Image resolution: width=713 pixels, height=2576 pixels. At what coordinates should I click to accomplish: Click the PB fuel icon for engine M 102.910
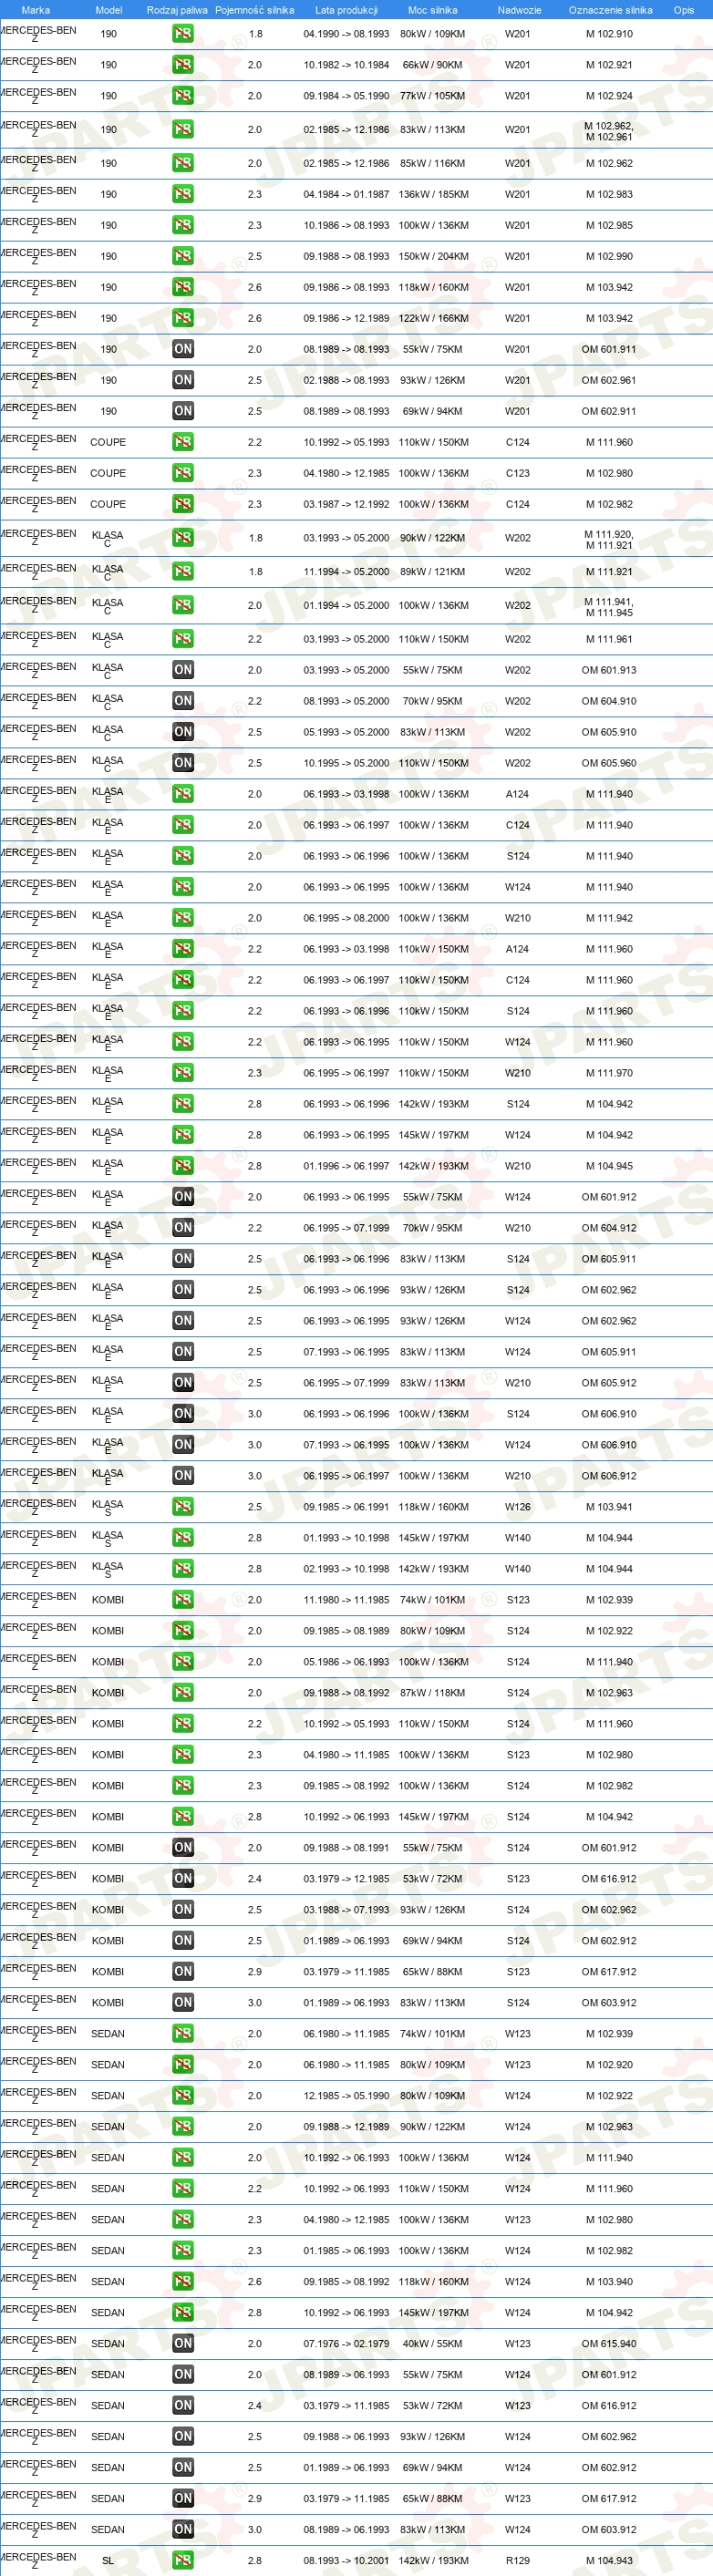pos(182,33)
